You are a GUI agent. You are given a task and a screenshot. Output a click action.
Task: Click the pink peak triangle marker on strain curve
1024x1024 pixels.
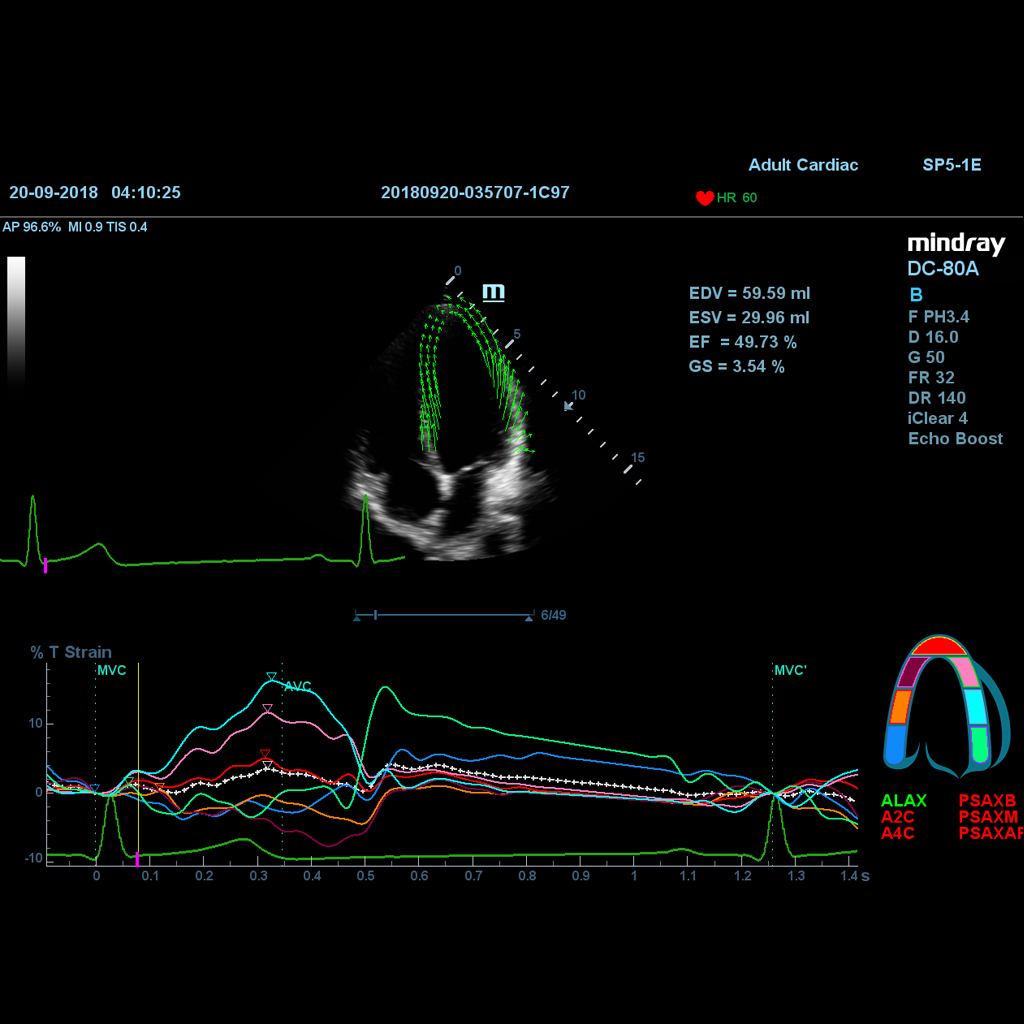267,708
